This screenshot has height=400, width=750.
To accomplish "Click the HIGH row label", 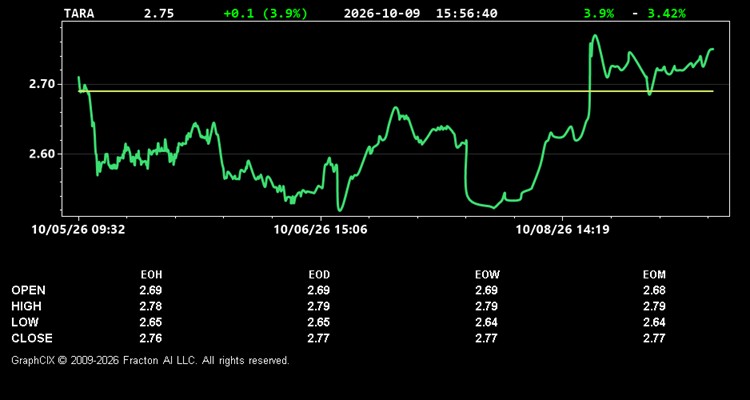I will point(26,306).
